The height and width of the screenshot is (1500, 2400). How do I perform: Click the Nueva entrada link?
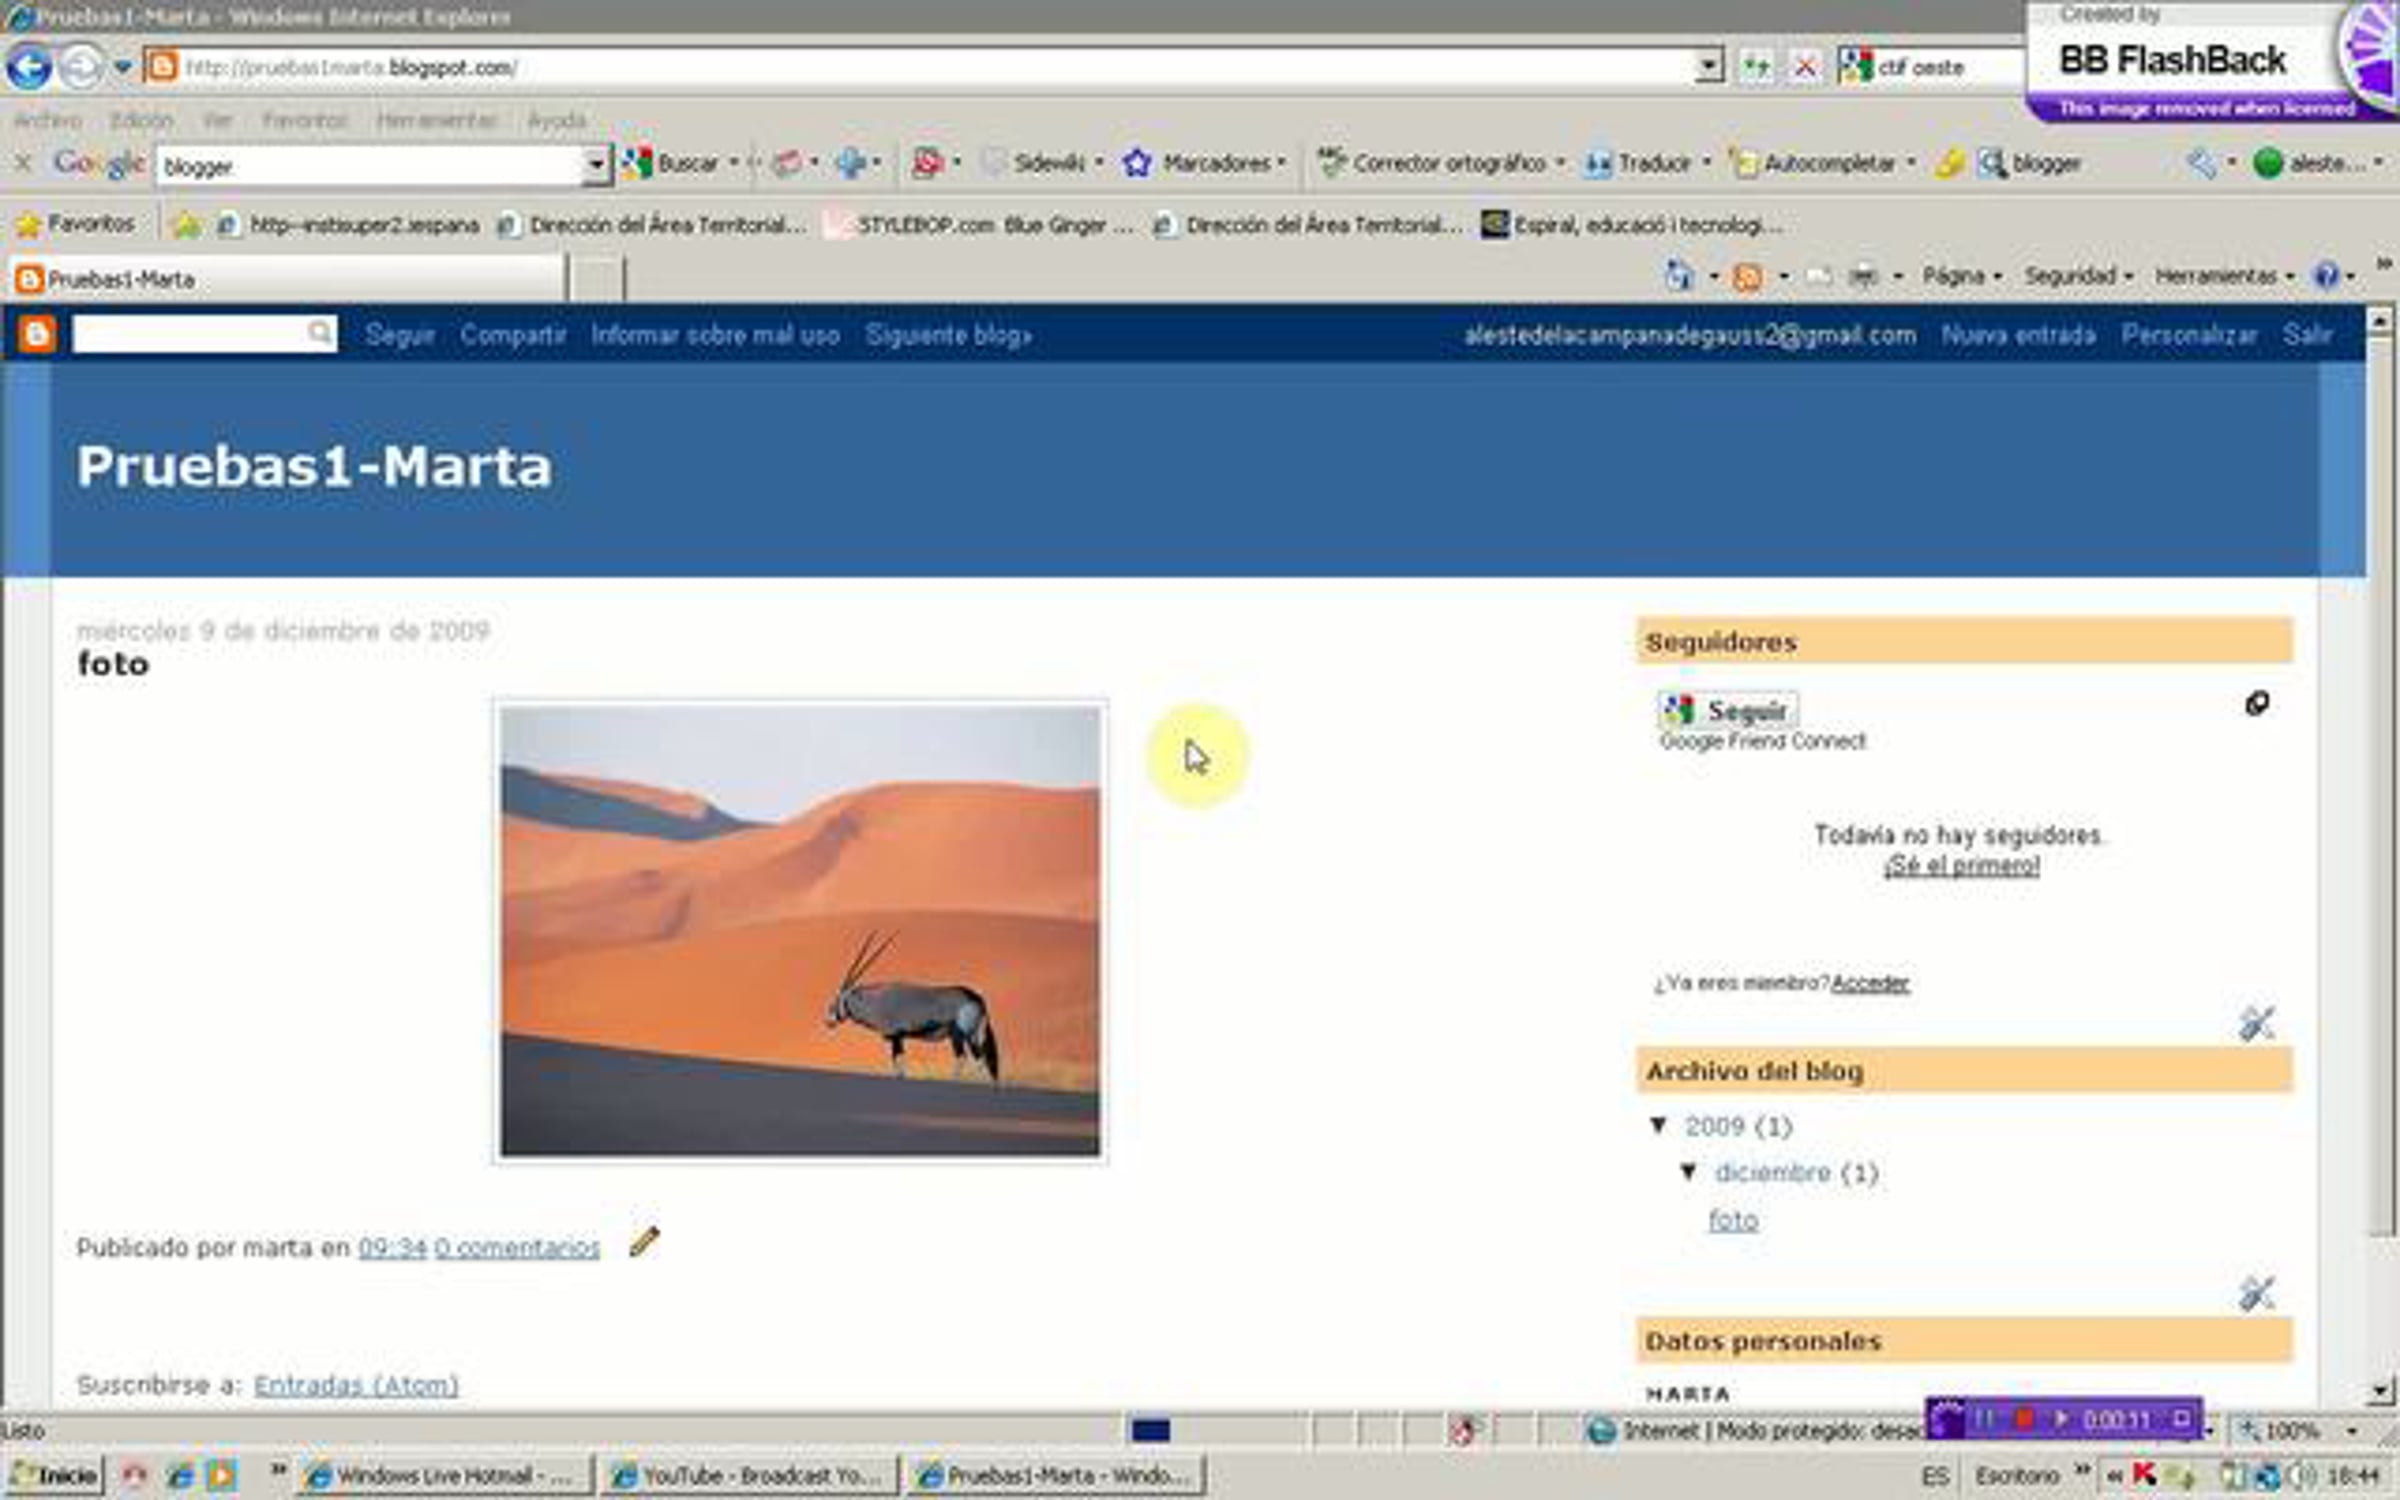(2018, 335)
